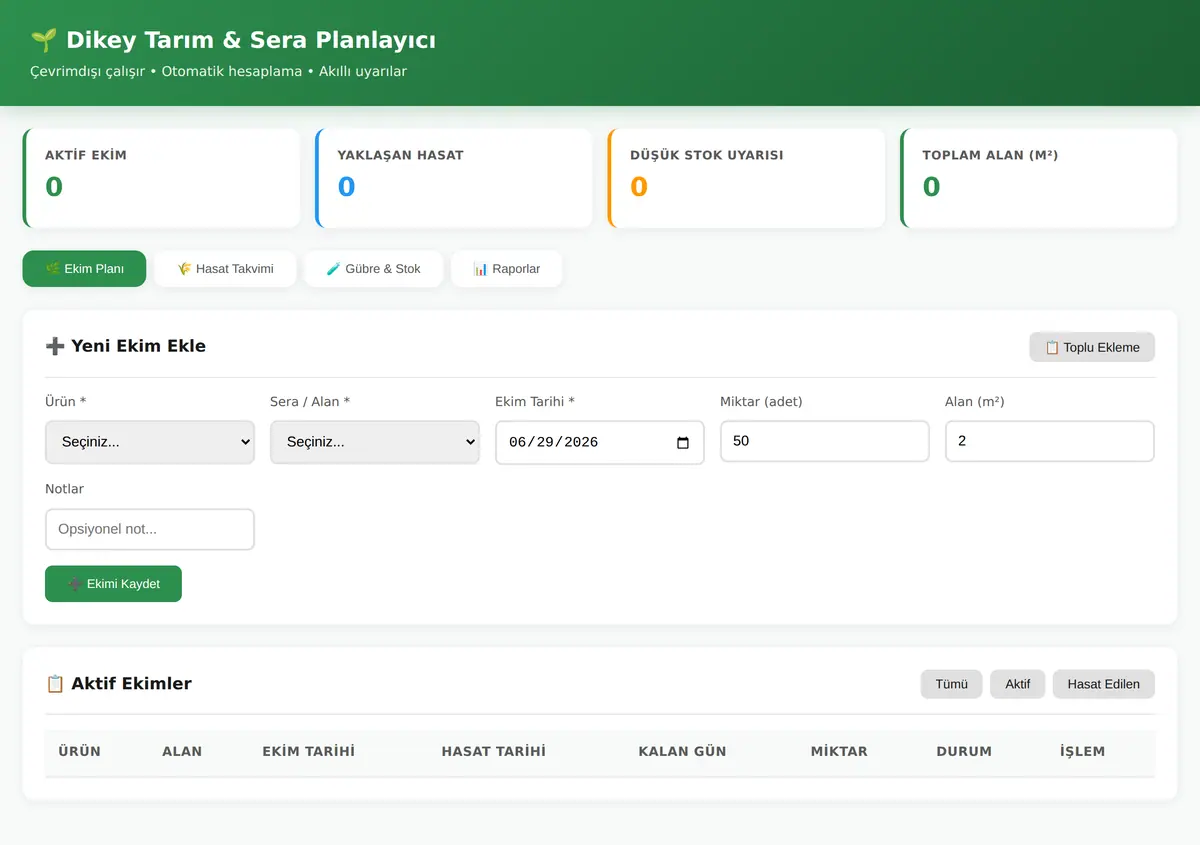1200x845 pixels.
Task: Select the Alan (m²) input field
Action: tap(1050, 441)
